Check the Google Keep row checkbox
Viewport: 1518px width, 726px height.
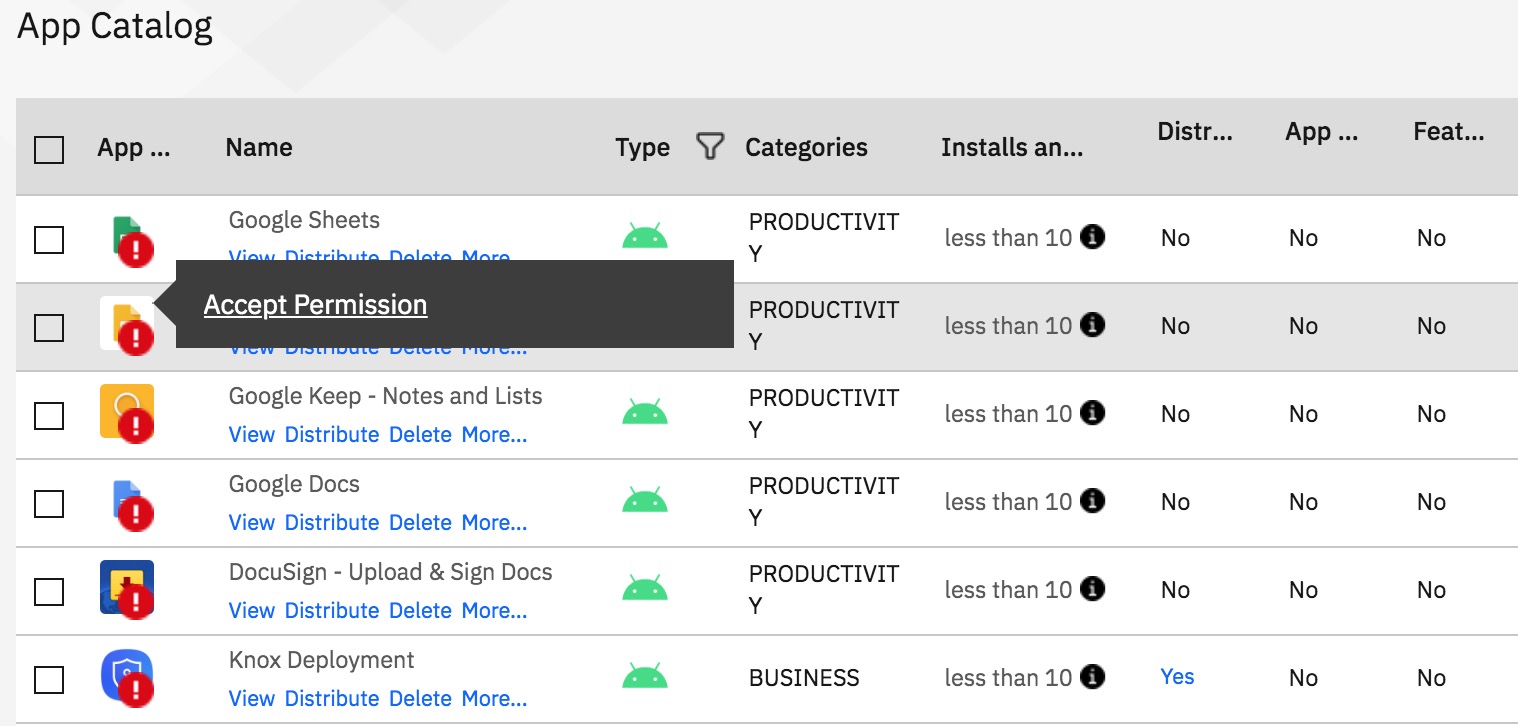(x=49, y=416)
